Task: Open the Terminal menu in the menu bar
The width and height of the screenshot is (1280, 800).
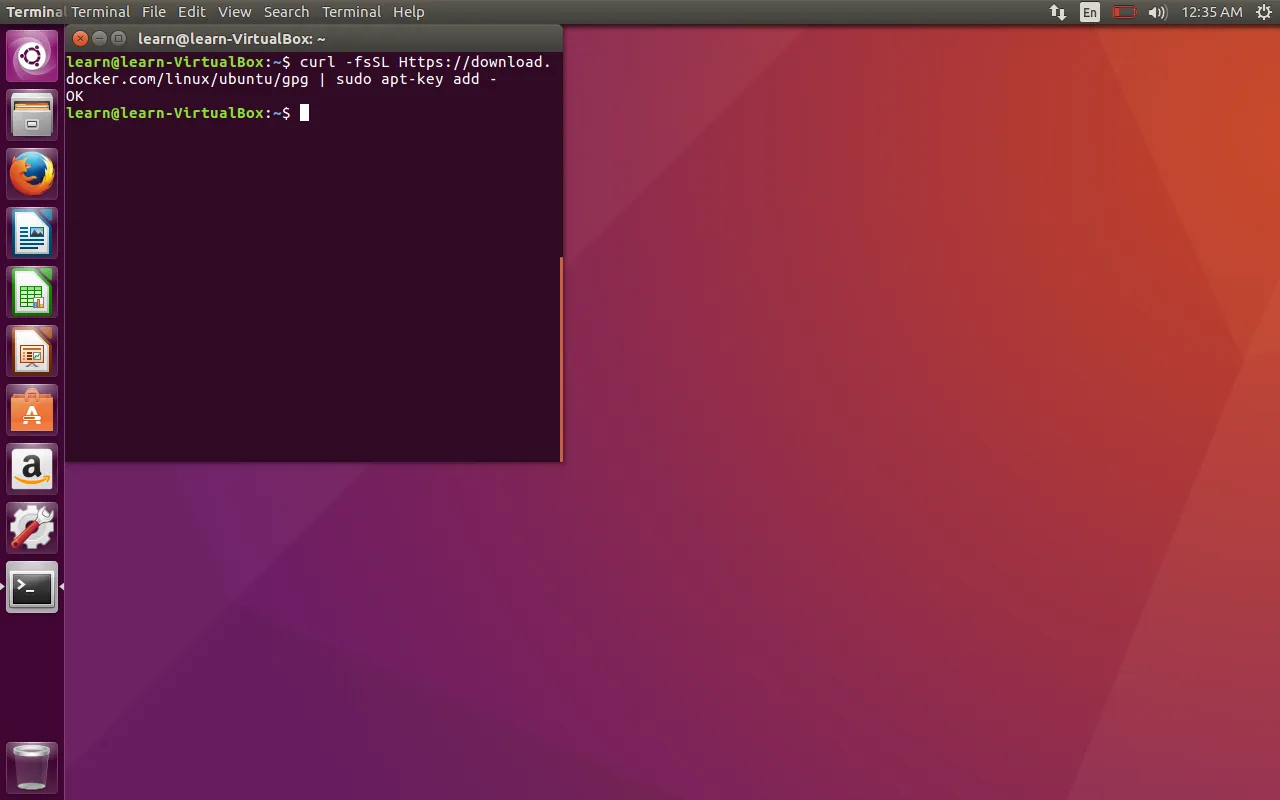Action: click(x=100, y=12)
